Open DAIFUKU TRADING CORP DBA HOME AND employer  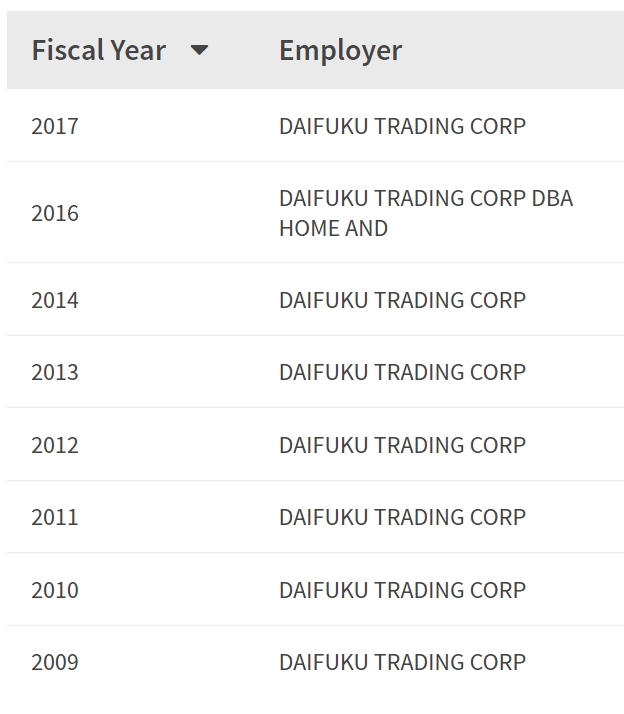(x=425, y=213)
